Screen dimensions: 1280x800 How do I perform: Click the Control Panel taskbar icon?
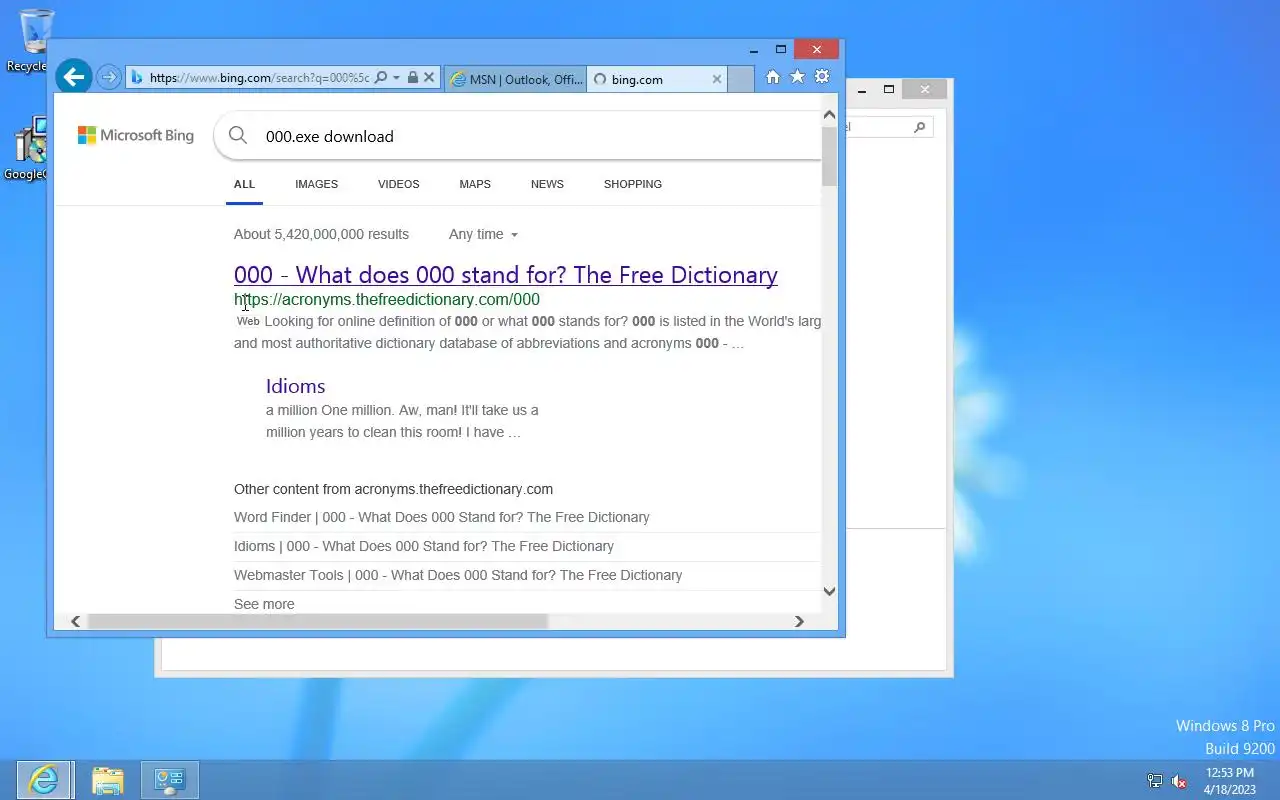click(170, 780)
